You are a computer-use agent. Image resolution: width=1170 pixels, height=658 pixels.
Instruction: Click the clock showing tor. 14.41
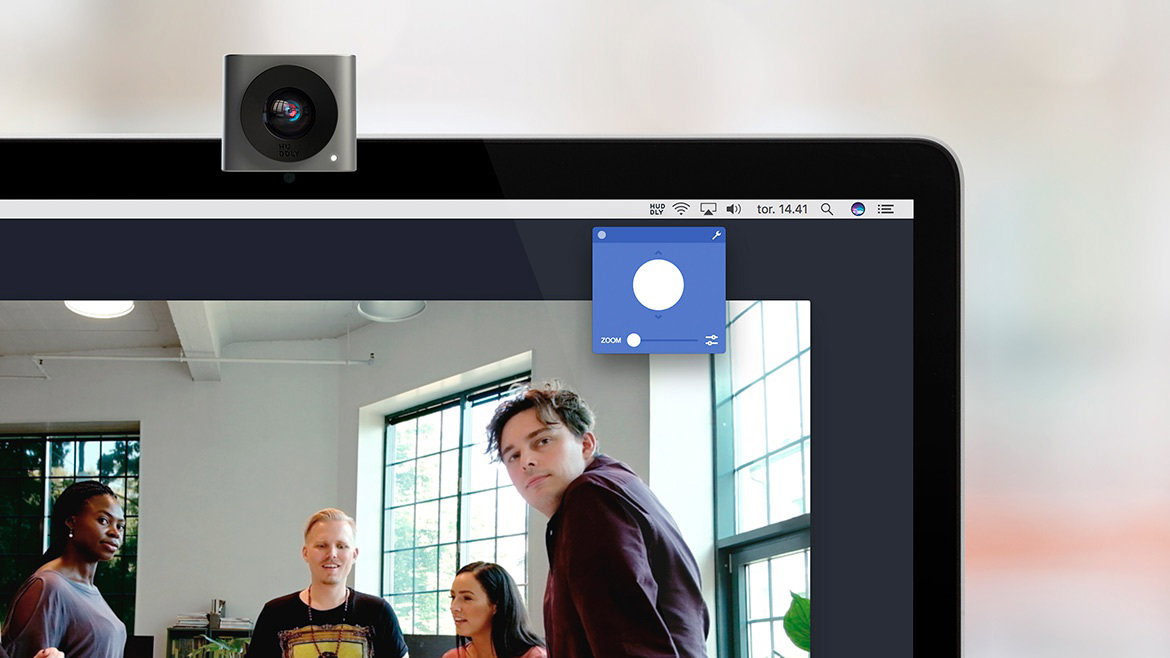pos(782,209)
